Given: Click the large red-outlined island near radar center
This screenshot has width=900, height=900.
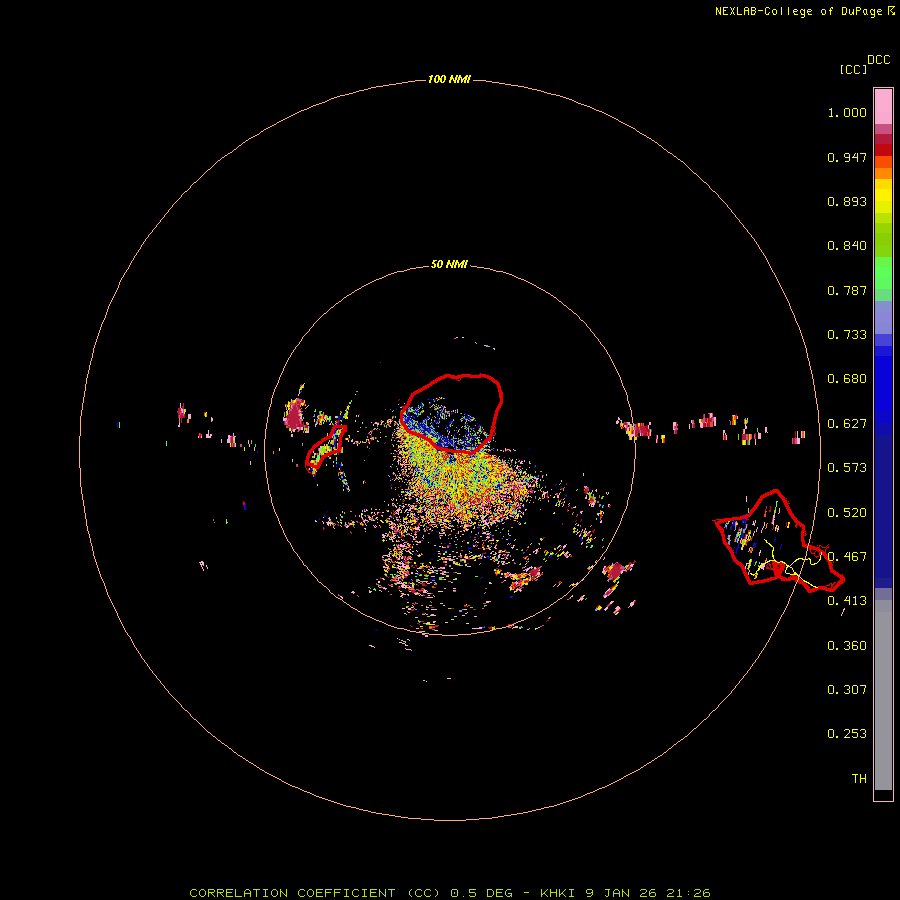Looking at the screenshot, I should [x=452, y=413].
